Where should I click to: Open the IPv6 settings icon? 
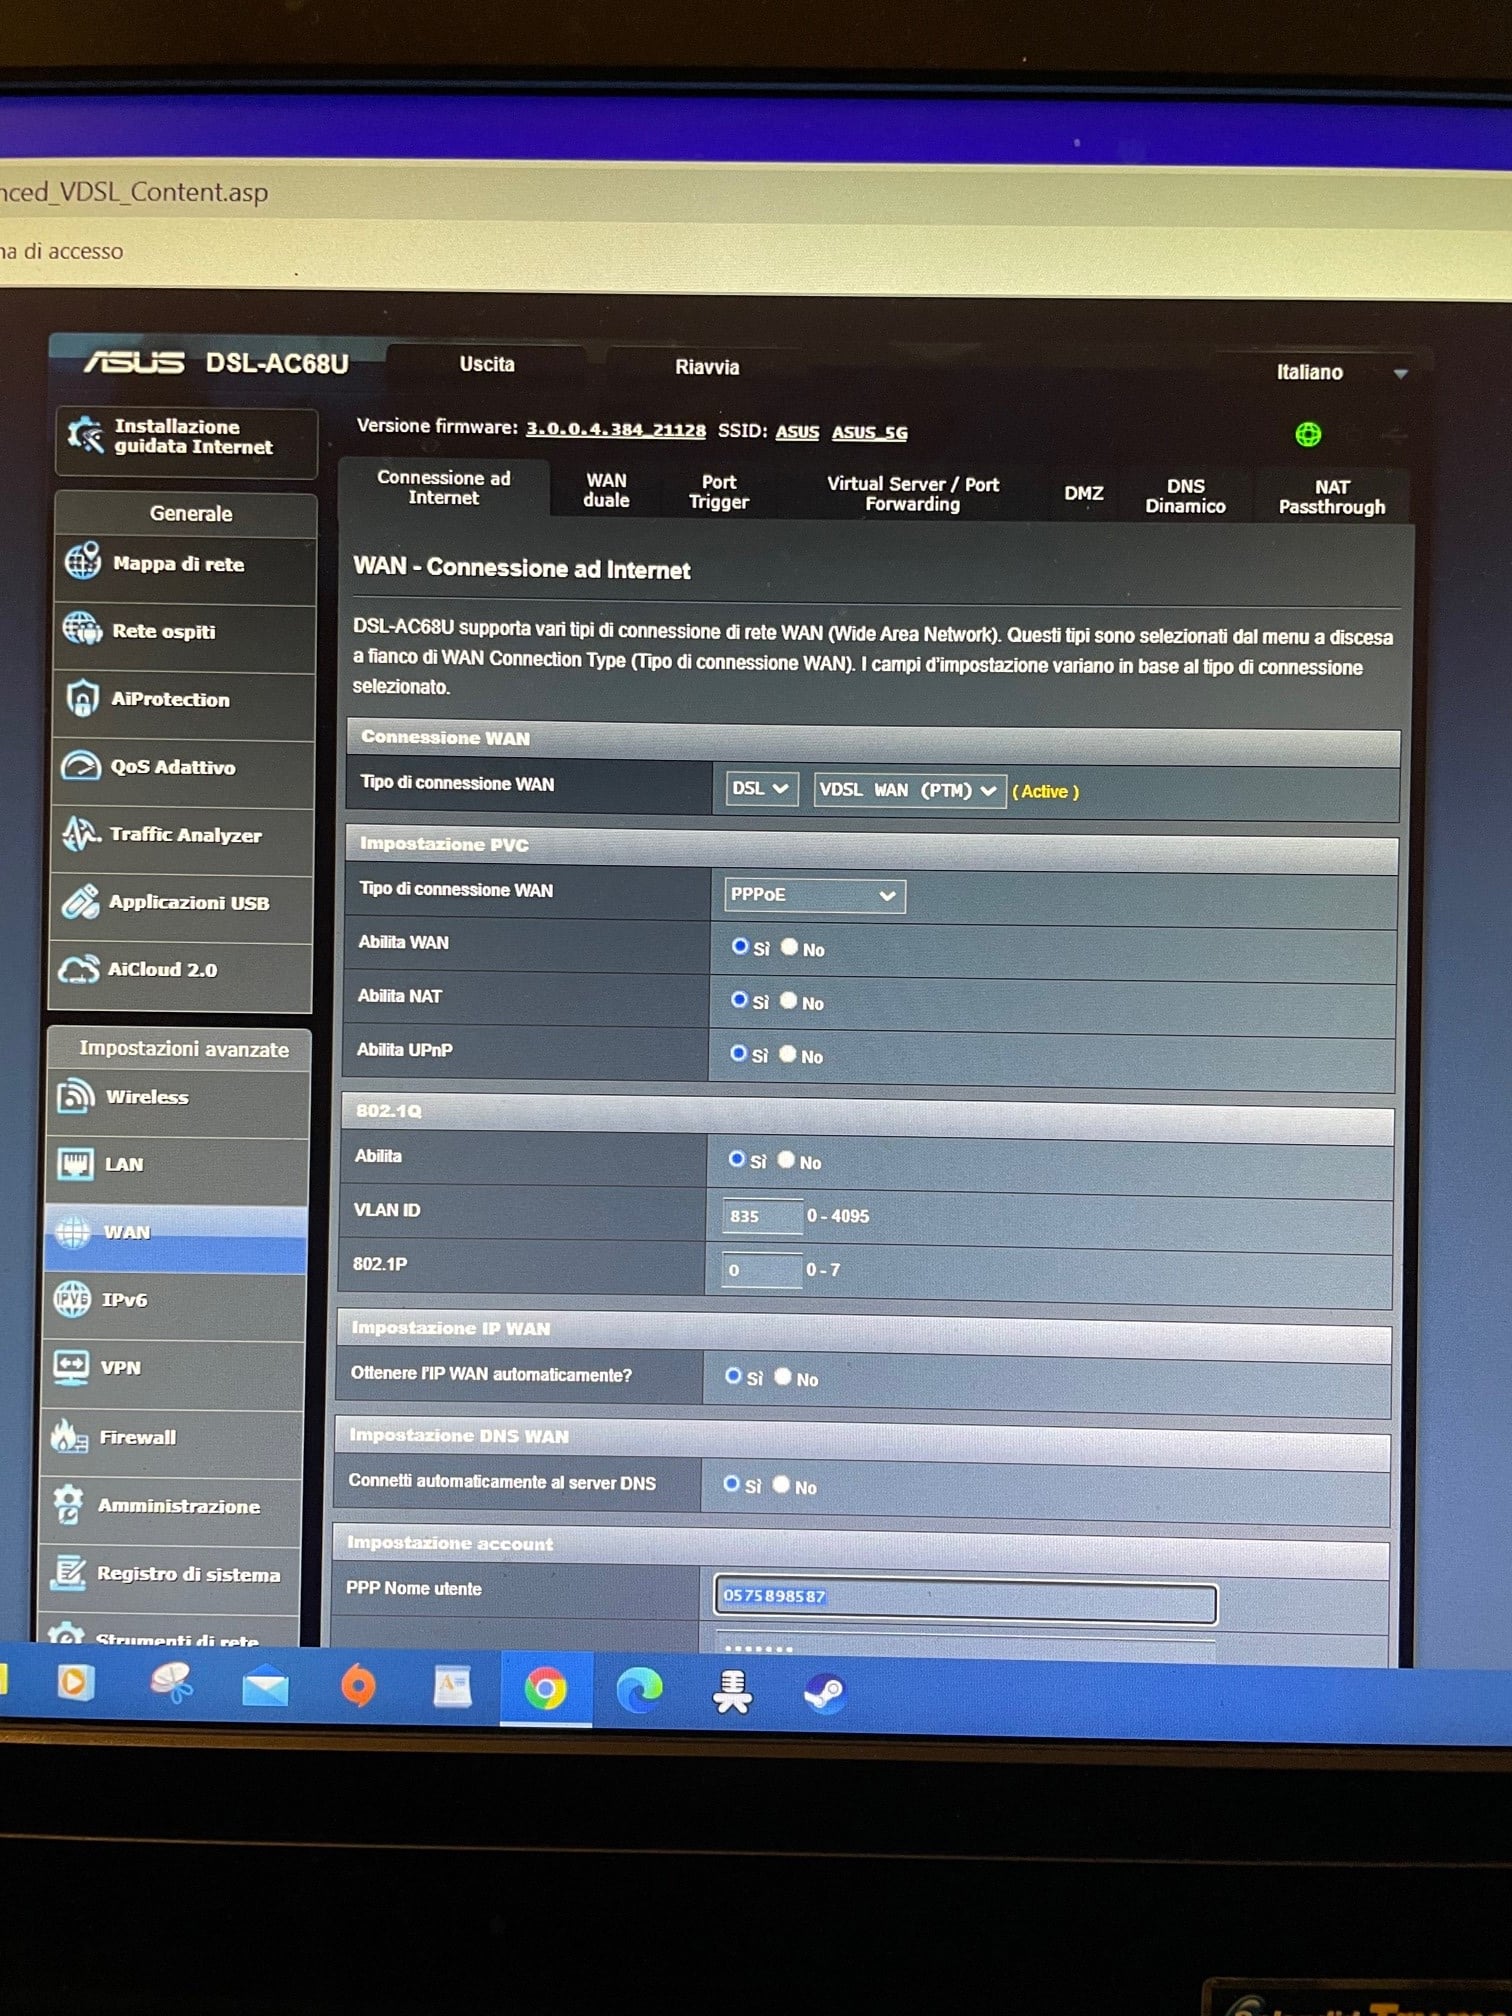[x=71, y=1299]
